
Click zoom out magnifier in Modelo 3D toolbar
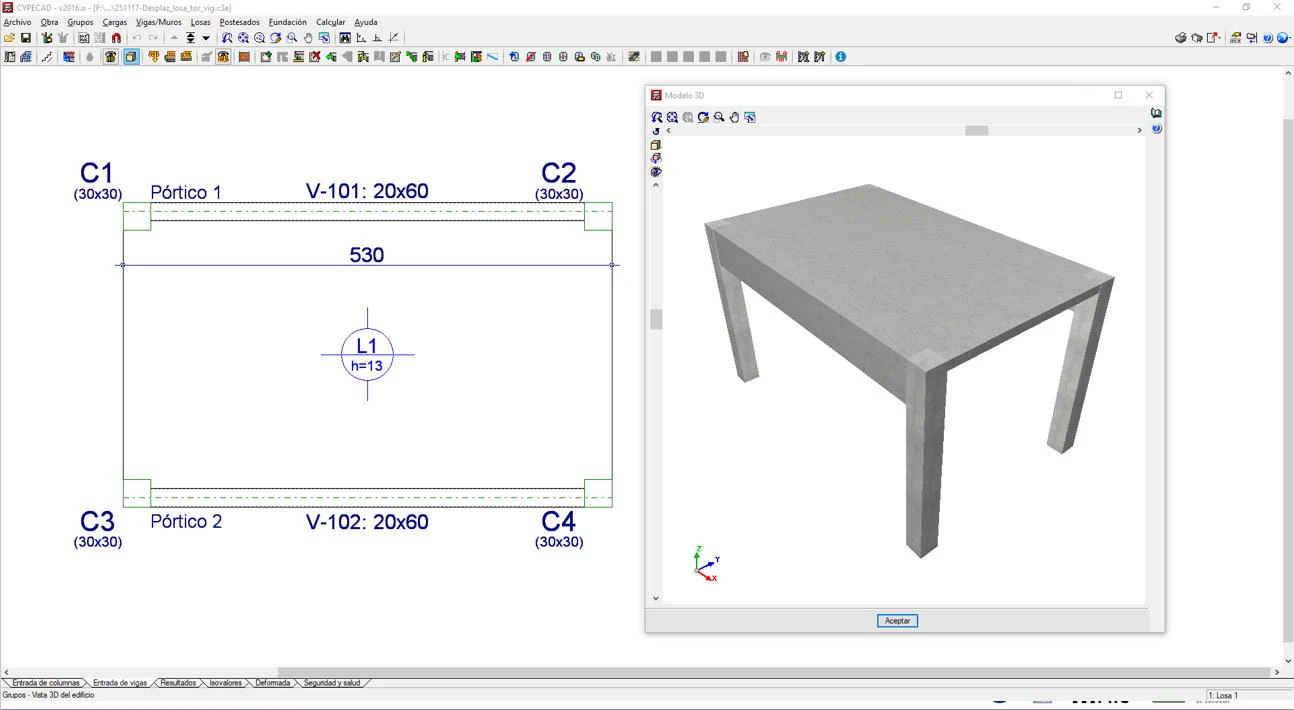(x=719, y=117)
